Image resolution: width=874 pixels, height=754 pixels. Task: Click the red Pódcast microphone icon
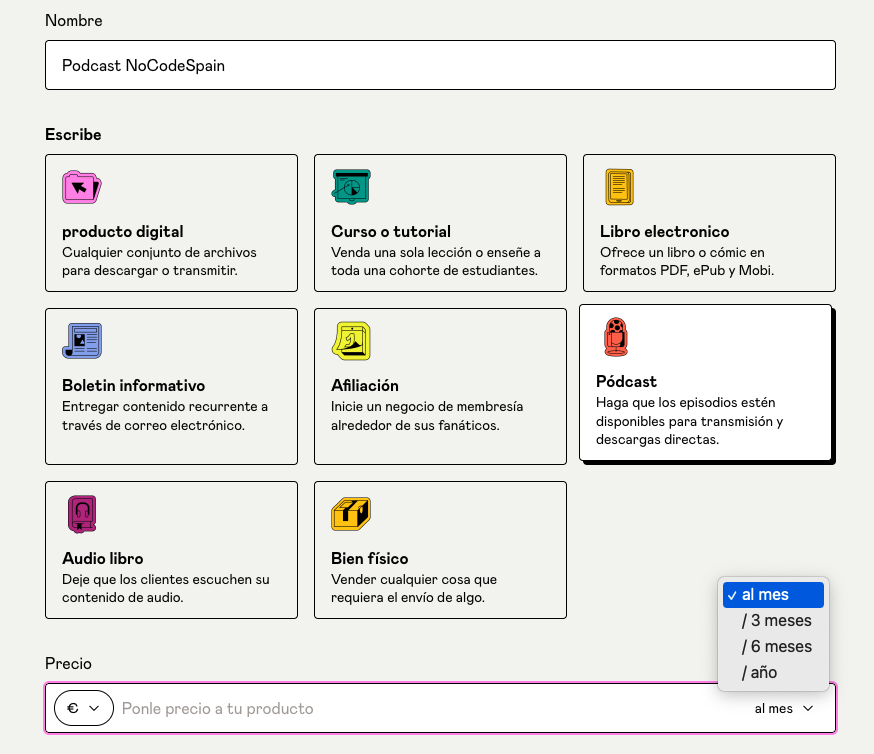tap(618, 337)
